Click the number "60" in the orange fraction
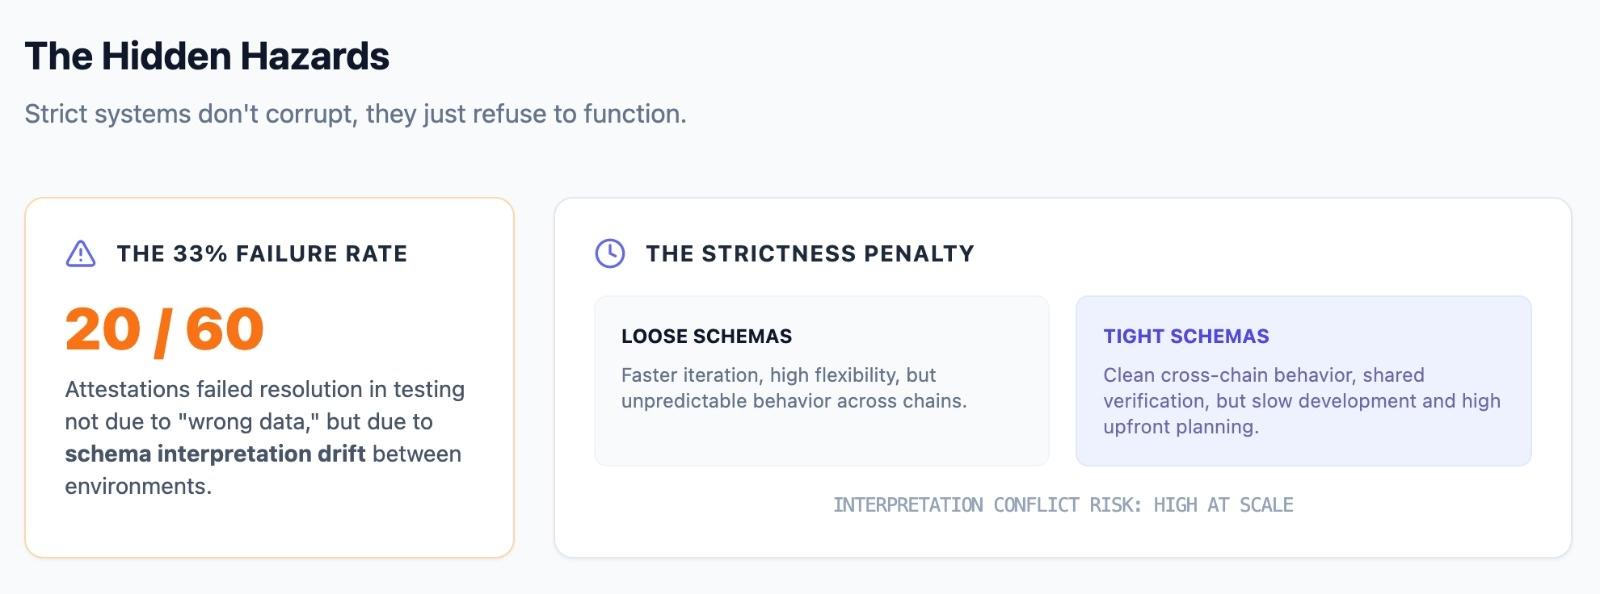Screen dimensions: 1600x594 coord(225,330)
